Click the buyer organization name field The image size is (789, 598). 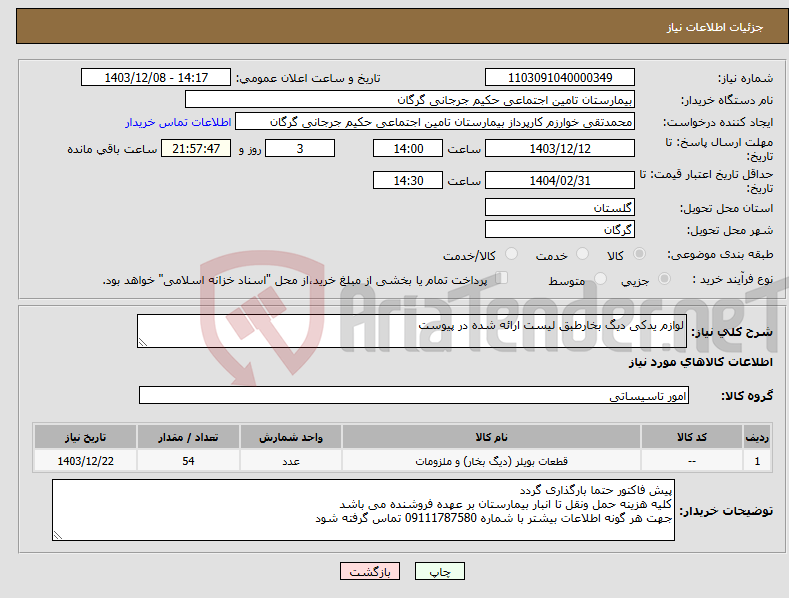(x=410, y=100)
